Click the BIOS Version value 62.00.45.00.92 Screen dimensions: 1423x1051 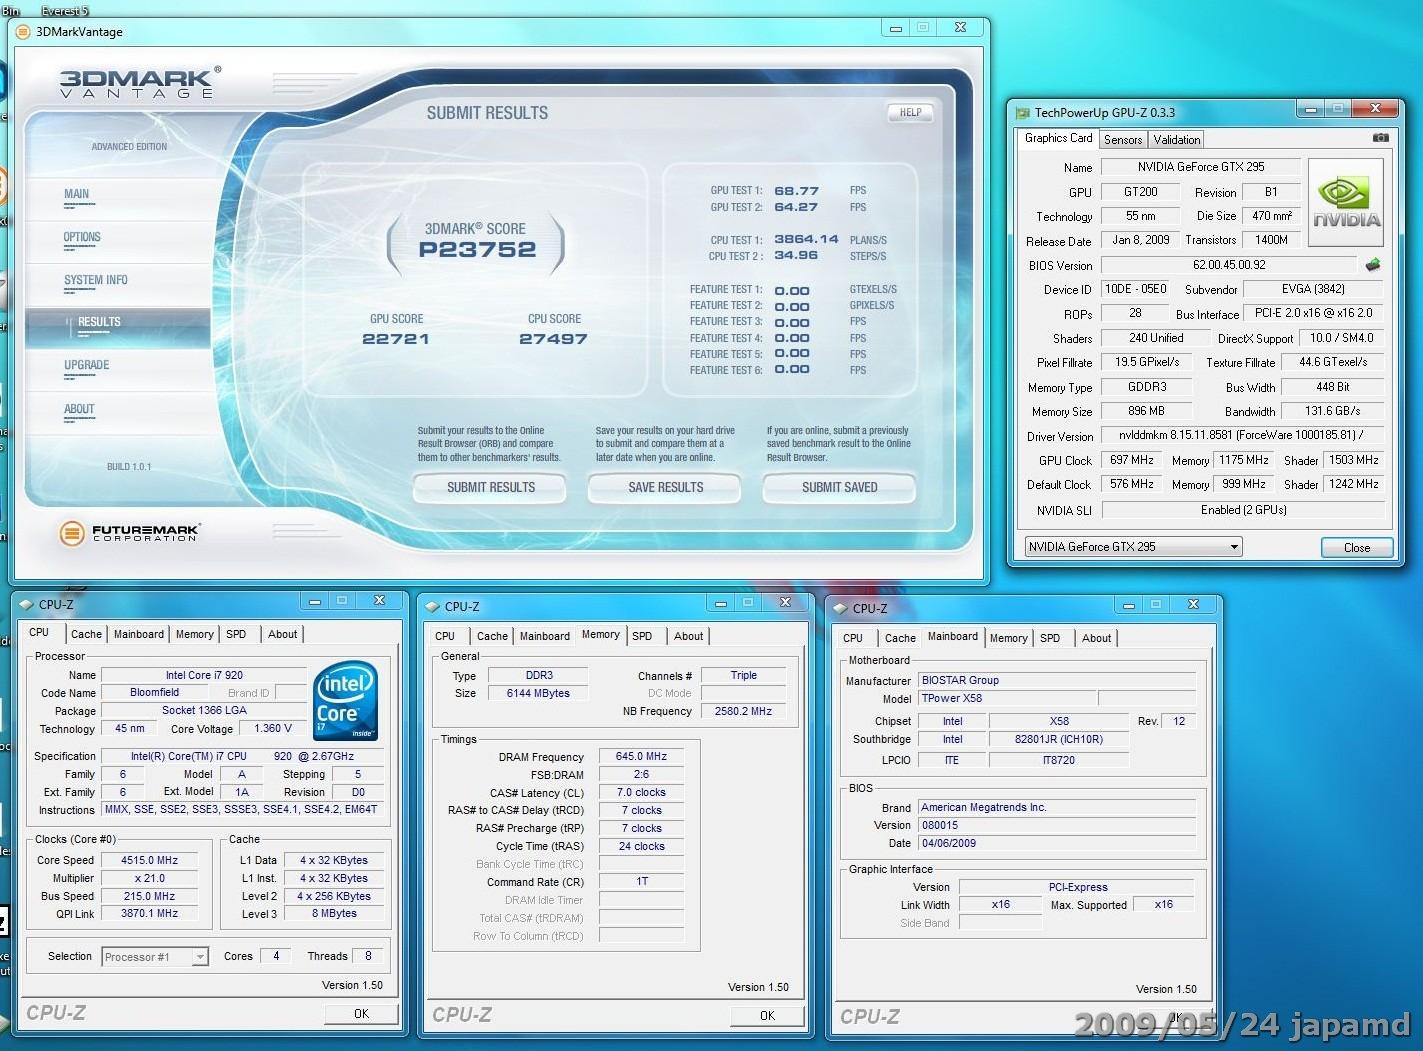1229,265
